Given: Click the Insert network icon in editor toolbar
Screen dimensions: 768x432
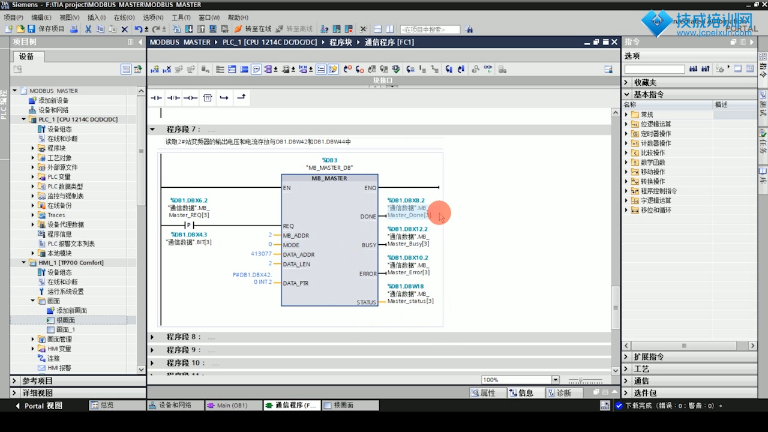Looking at the screenshot, I should click(155, 70).
